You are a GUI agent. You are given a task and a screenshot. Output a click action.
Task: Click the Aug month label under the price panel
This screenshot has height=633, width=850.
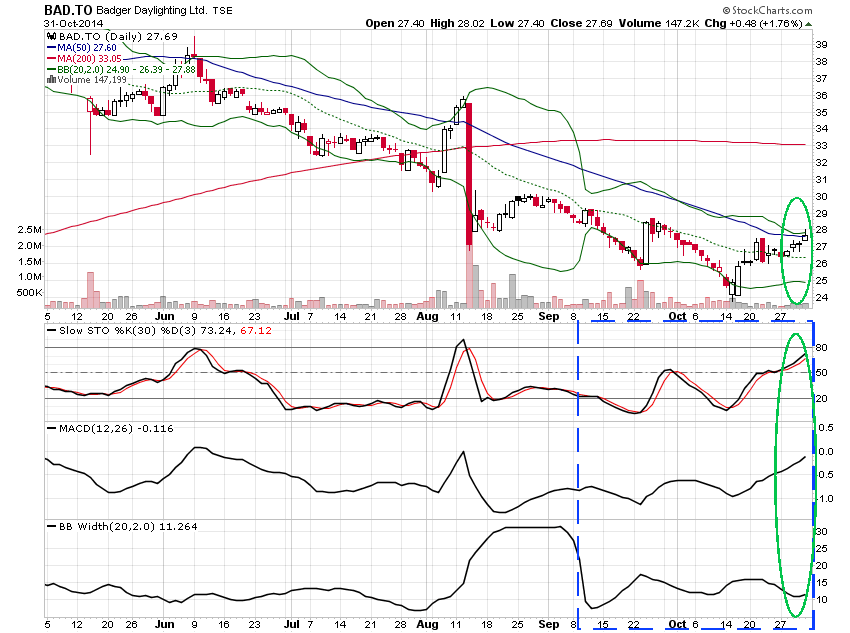tap(427, 316)
